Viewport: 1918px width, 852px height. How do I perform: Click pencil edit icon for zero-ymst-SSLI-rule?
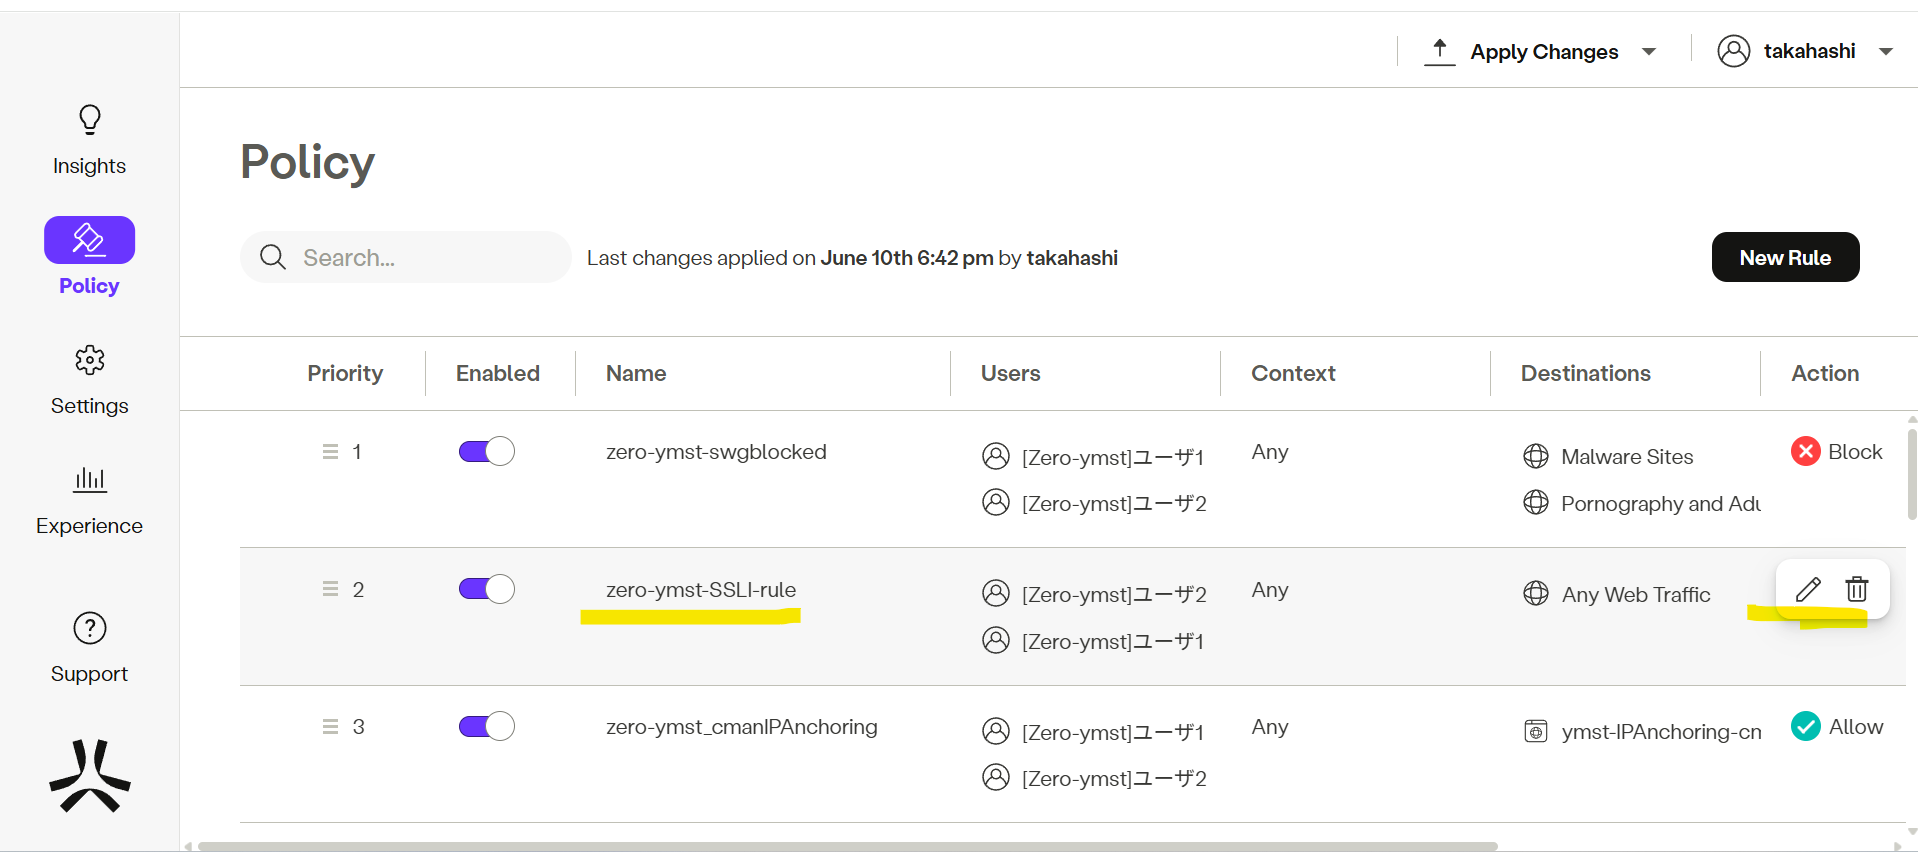point(1808,589)
